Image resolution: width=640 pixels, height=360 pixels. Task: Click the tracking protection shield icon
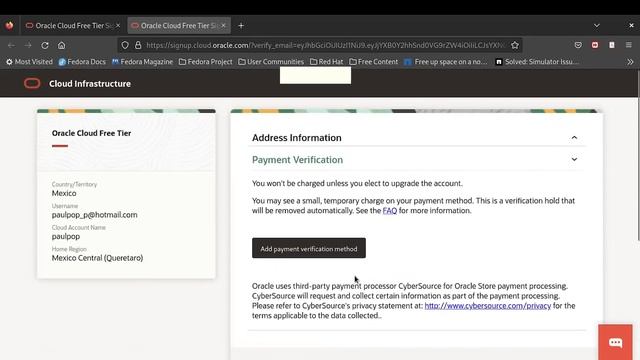click(x=125, y=45)
